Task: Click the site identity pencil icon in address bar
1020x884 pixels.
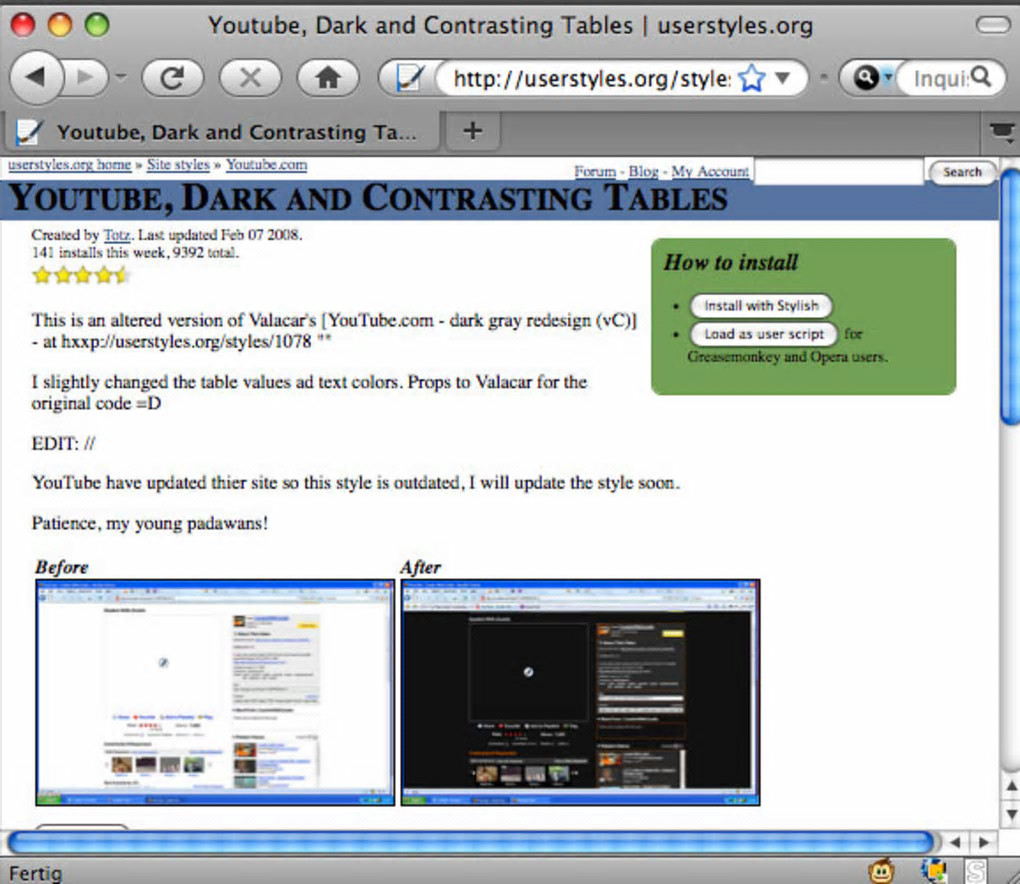Action: (x=409, y=79)
